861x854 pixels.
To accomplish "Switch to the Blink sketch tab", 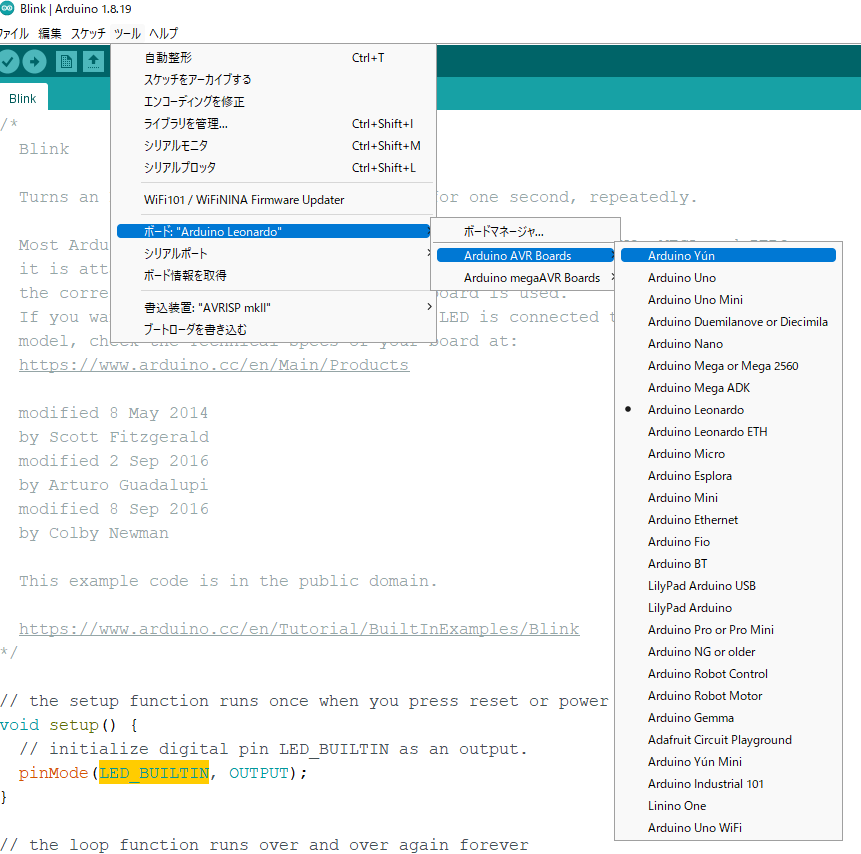I will (23, 98).
